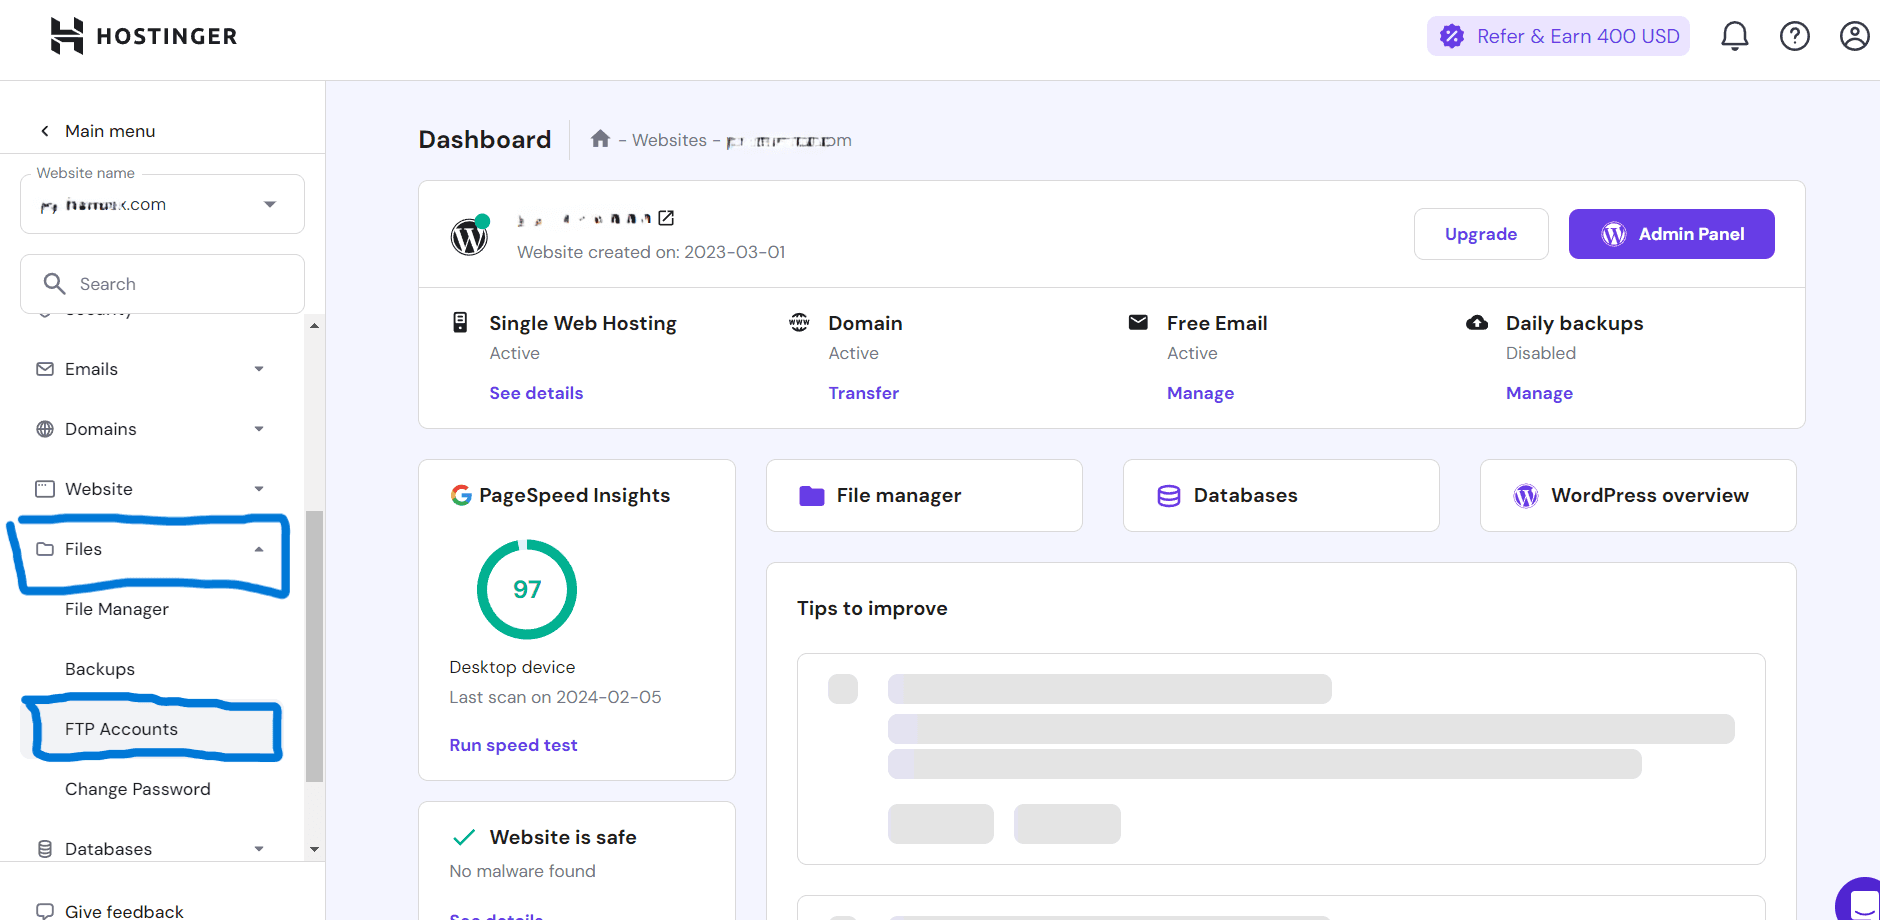Click the Databases stack icon in card

click(x=1169, y=496)
